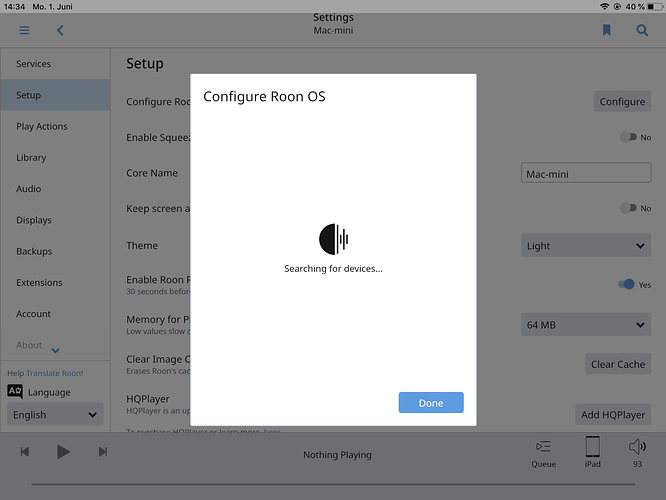Click the volume value 93

(637, 464)
